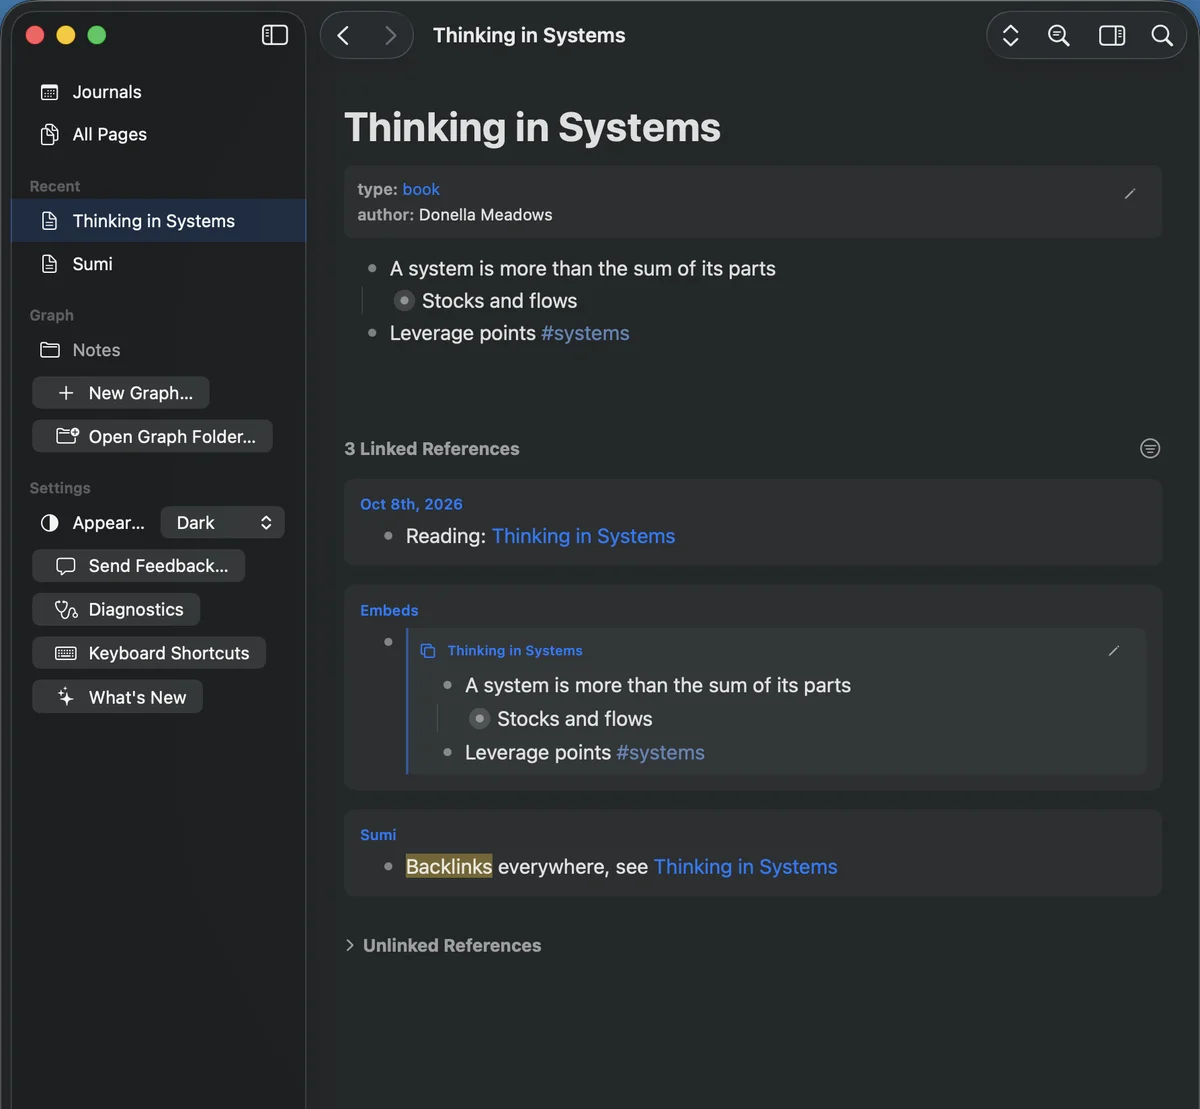Open the Sumi page from Recent
This screenshot has height=1109, width=1200.
click(x=158, y=264)
